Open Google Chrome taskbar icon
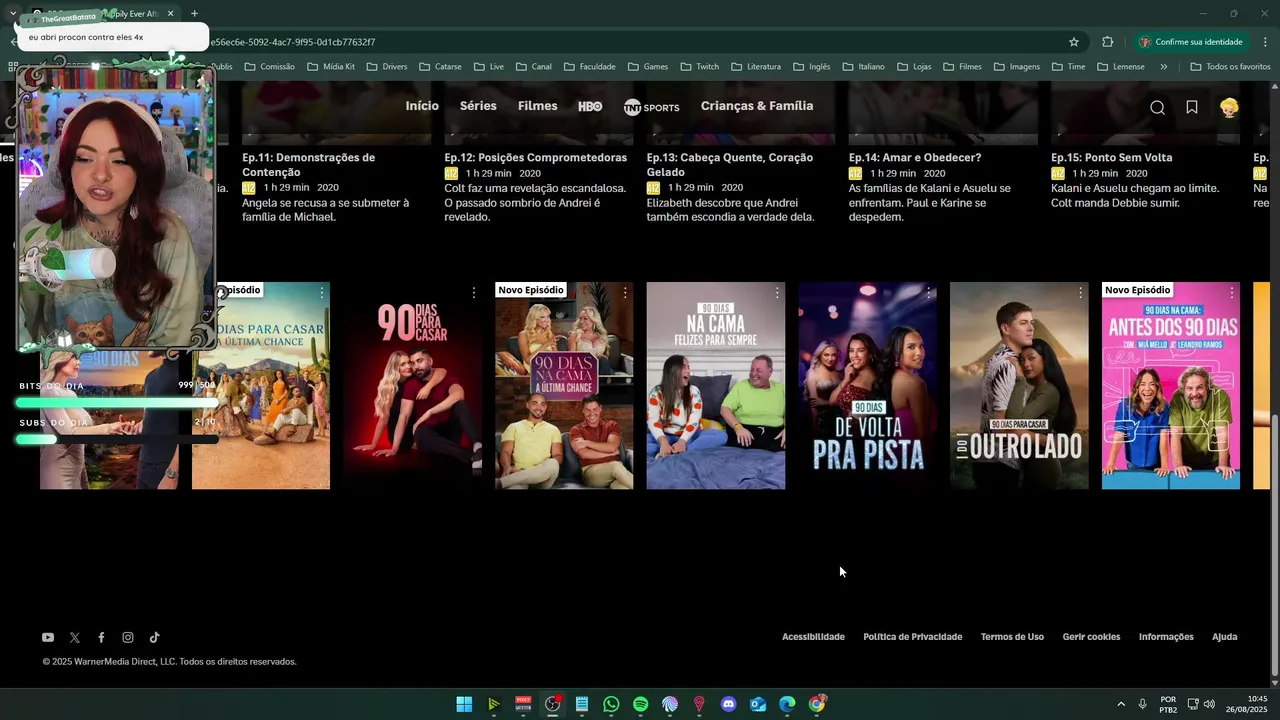This screenshot has height=720, width=1280. [x=817, y=704]
